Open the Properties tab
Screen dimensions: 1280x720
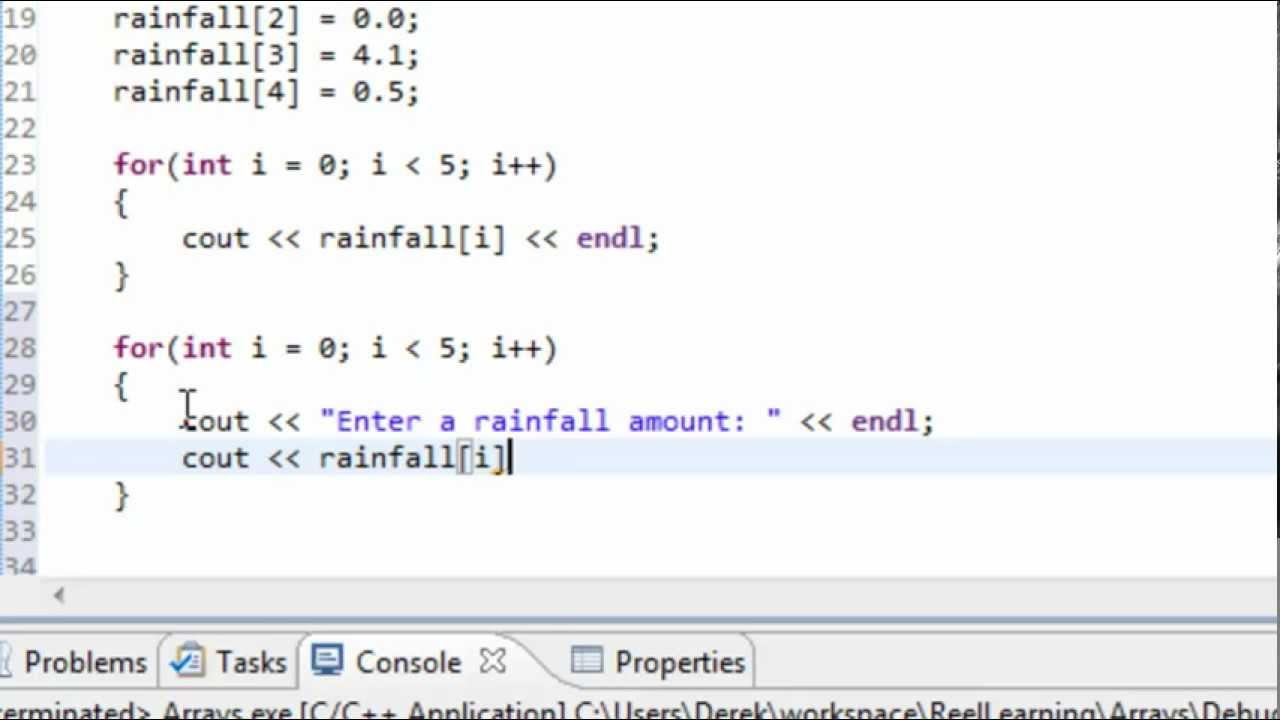click(679, 662)
